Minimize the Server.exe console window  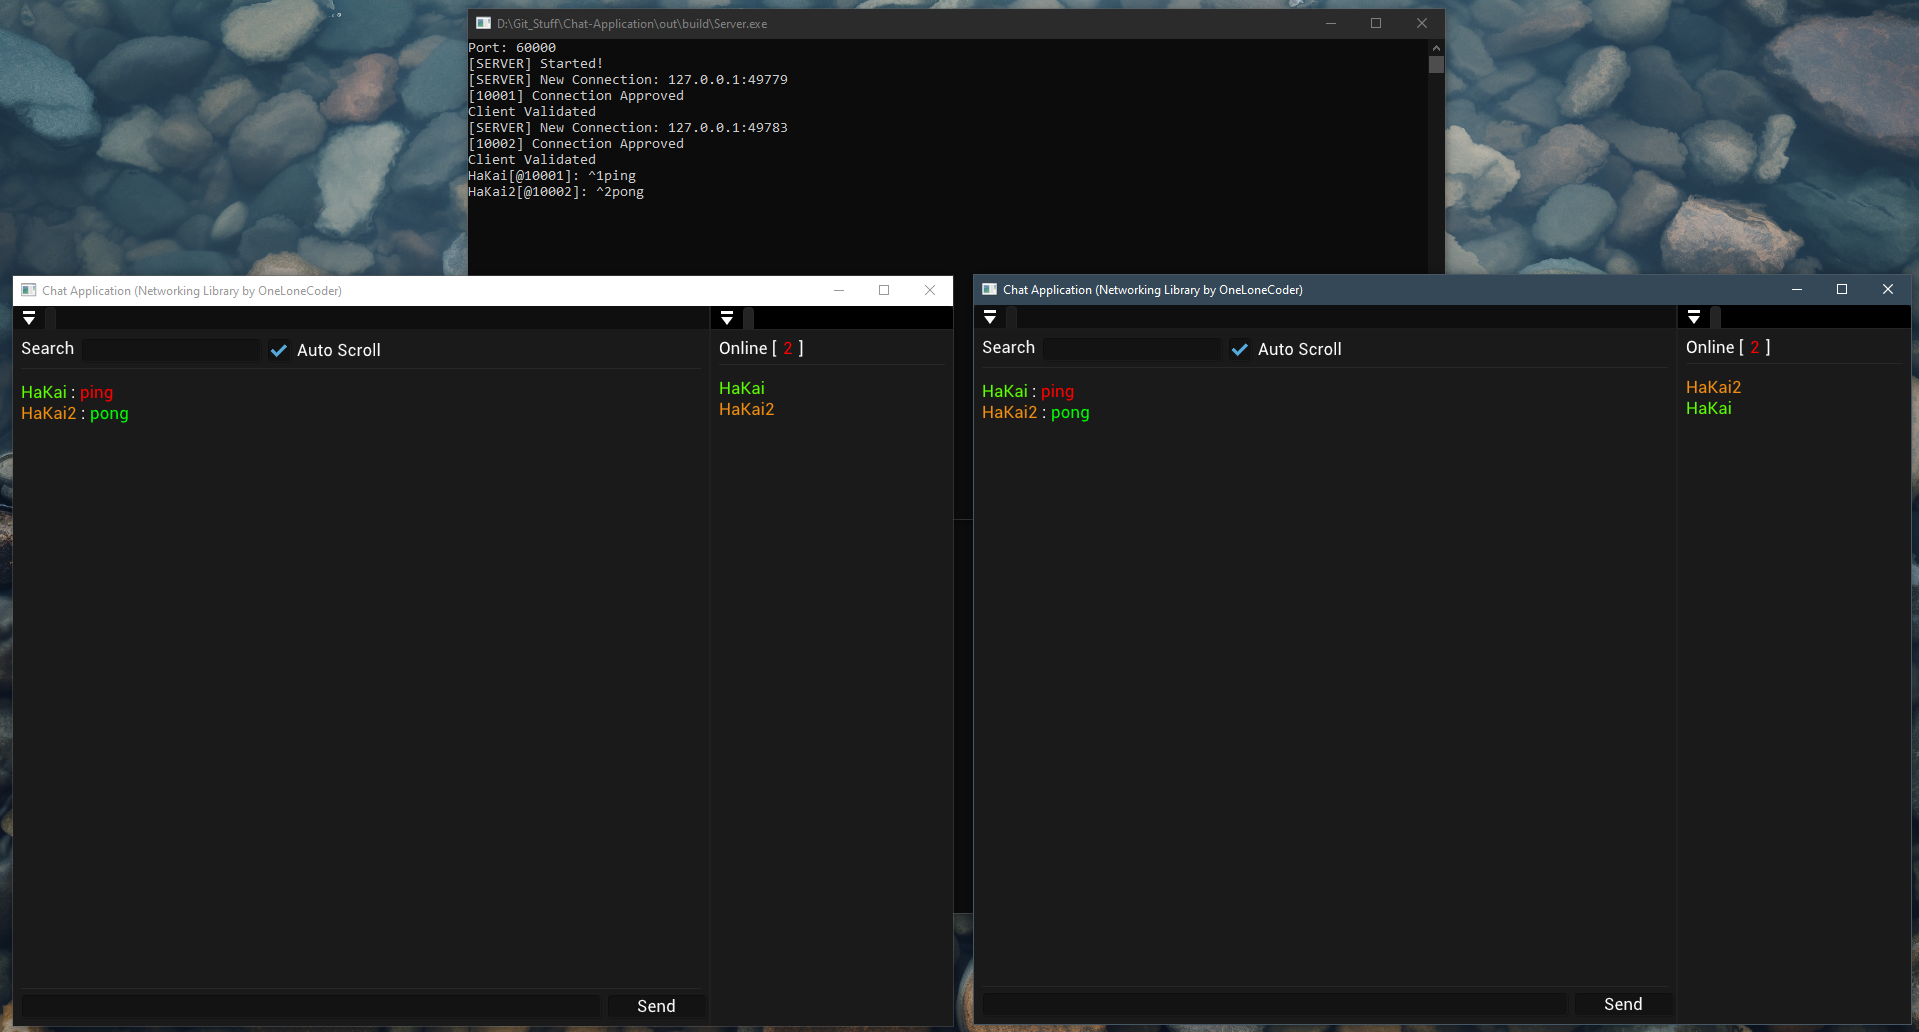1331,23
